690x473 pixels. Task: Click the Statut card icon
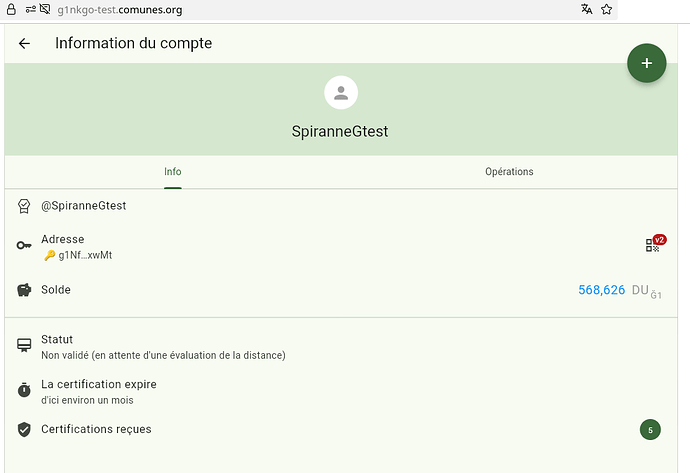click(24, 346)
